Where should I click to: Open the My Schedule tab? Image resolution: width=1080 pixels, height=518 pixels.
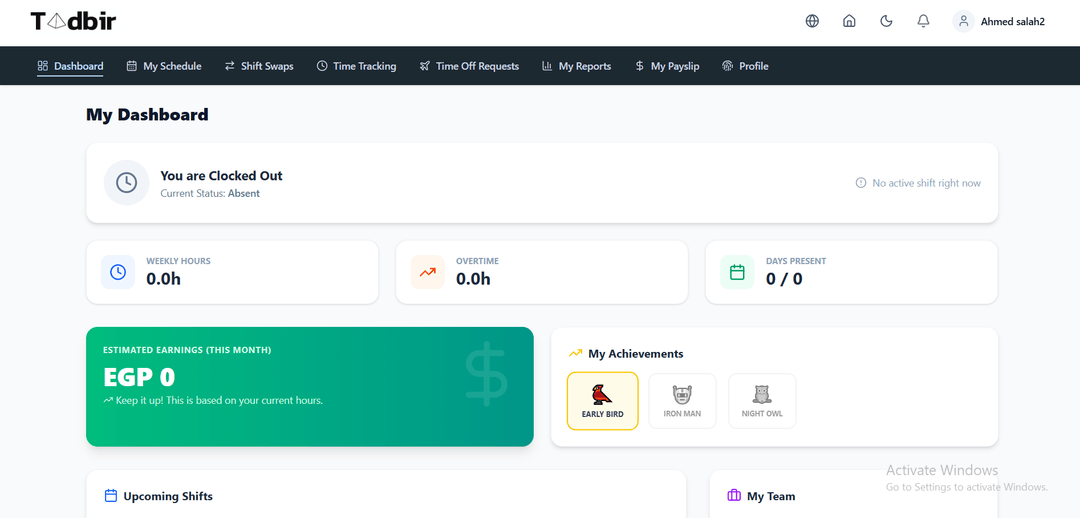click(164, 66)
